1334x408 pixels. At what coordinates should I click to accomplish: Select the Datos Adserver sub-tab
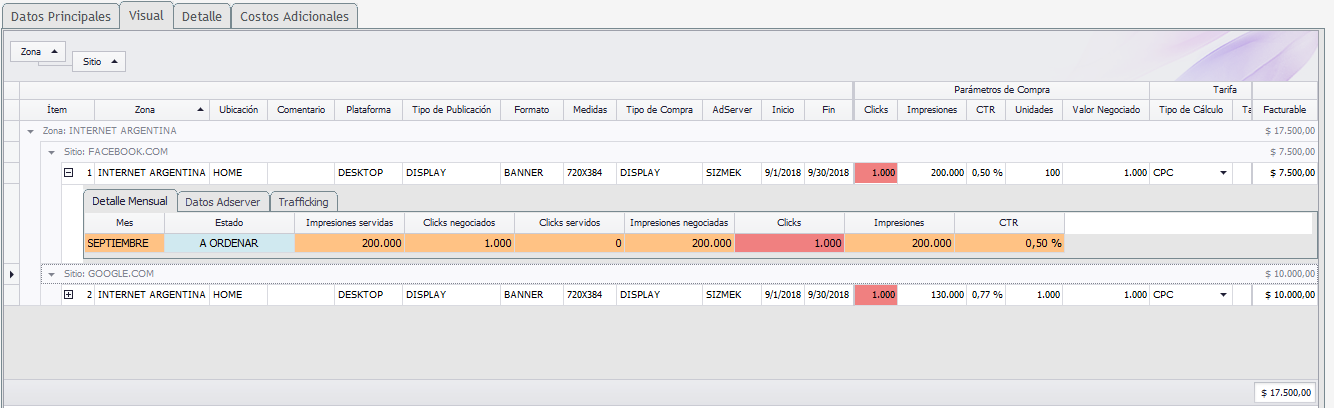coord(223,202)
